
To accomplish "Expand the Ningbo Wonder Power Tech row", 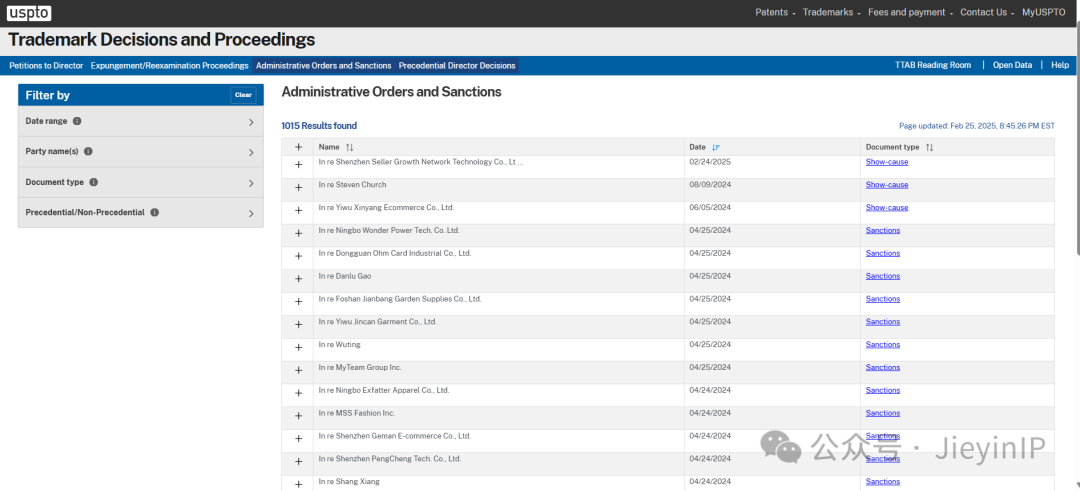I will 298,233.
